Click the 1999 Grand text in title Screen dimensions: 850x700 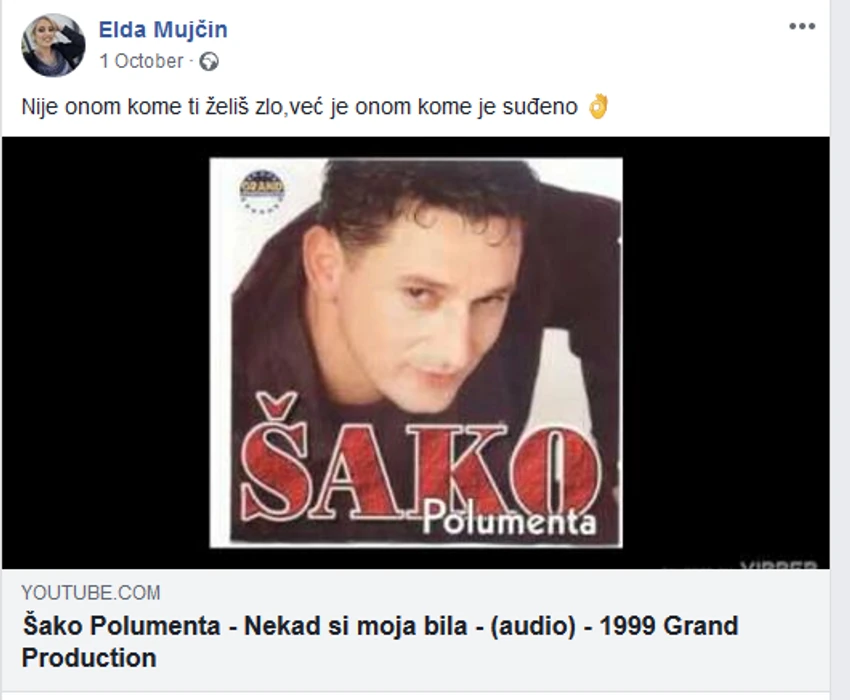click(669, 626)
